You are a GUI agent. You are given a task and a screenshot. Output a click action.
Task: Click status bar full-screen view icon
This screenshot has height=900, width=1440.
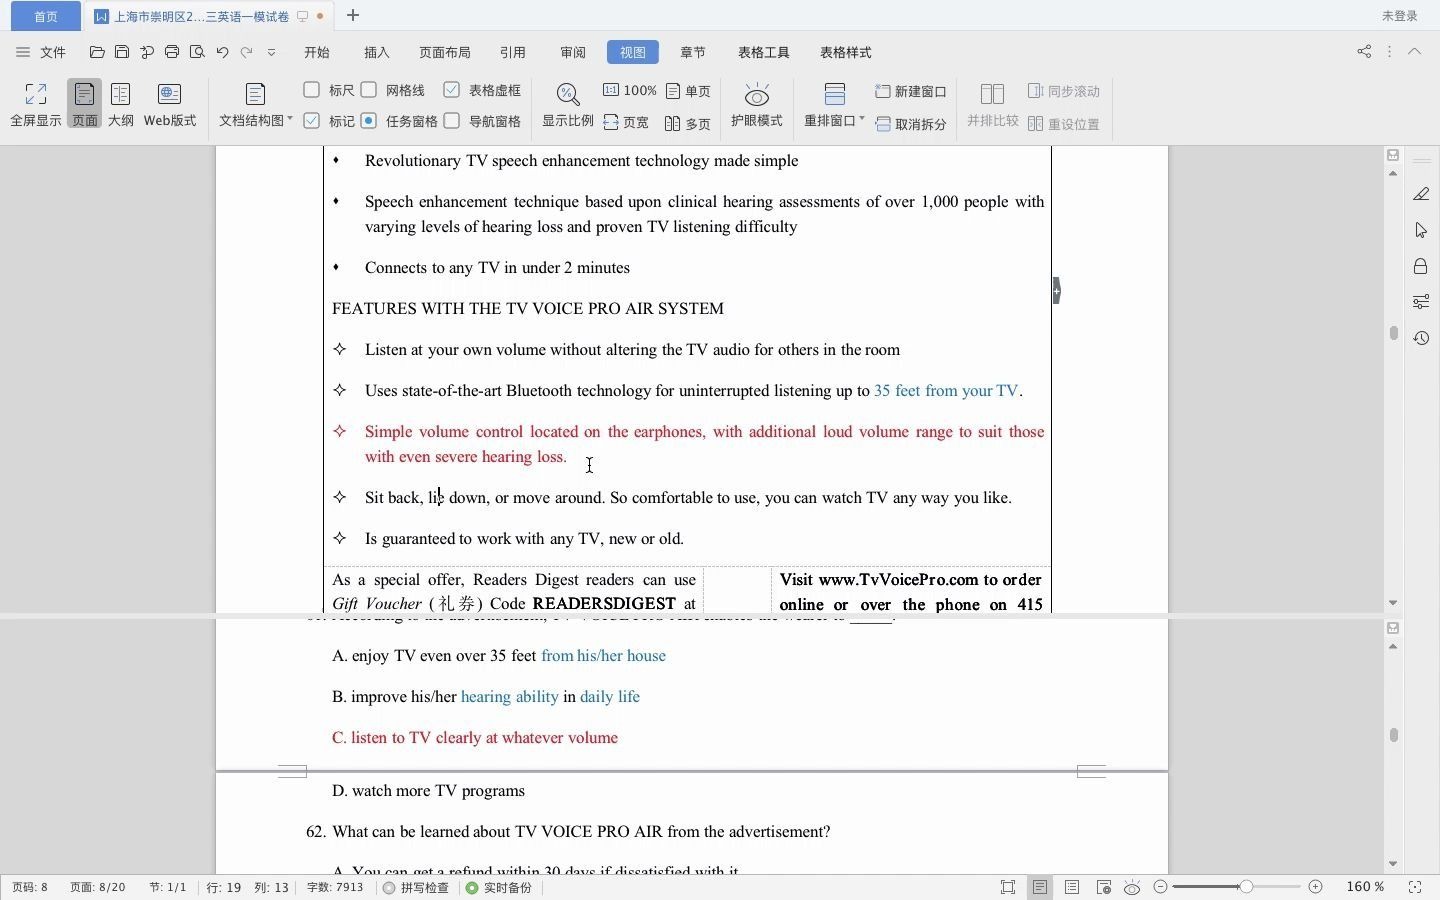tap(1008, 887)
